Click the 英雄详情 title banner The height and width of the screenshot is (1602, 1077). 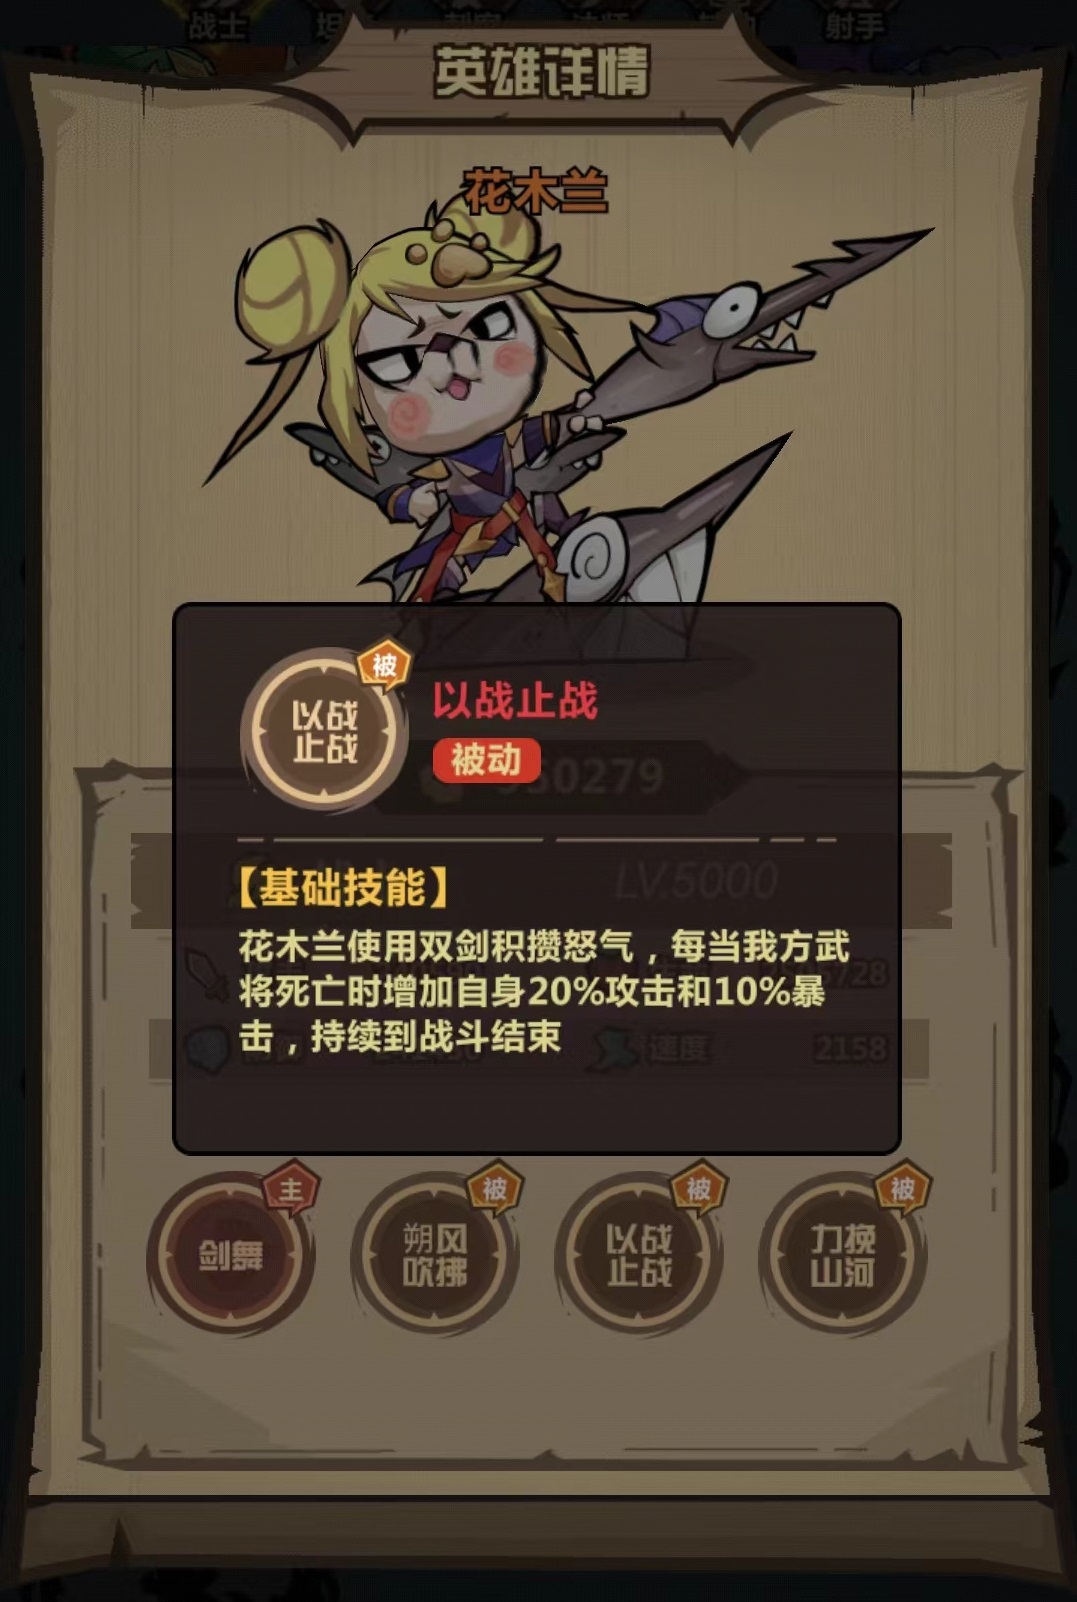point(542,71)
